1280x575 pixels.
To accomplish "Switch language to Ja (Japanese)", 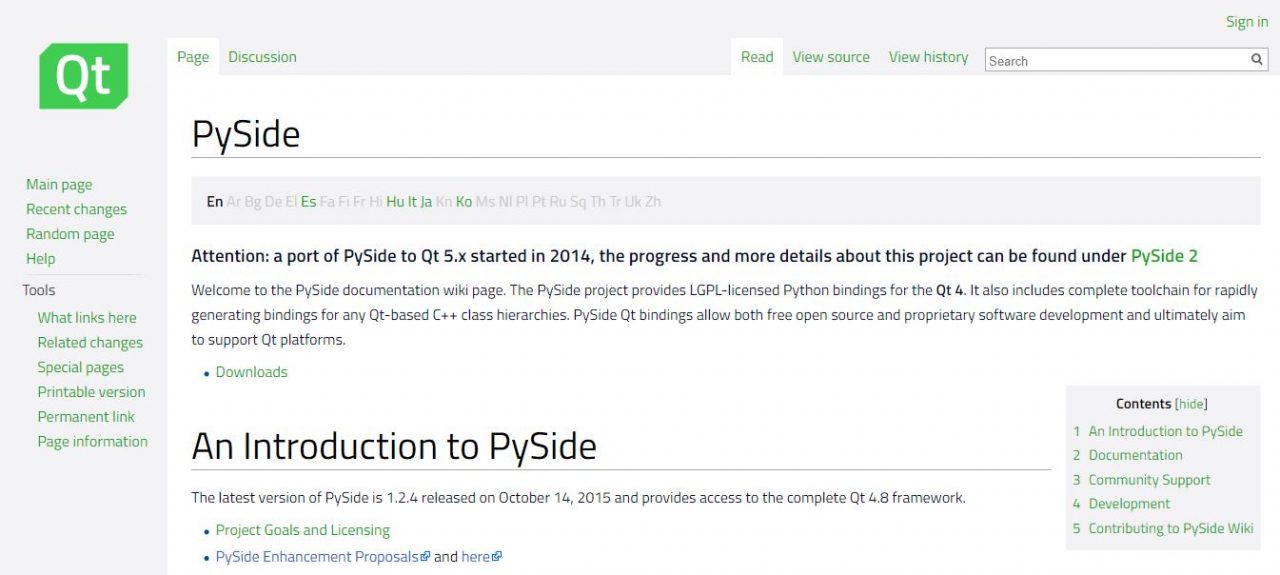I will [x=426, y=202].
